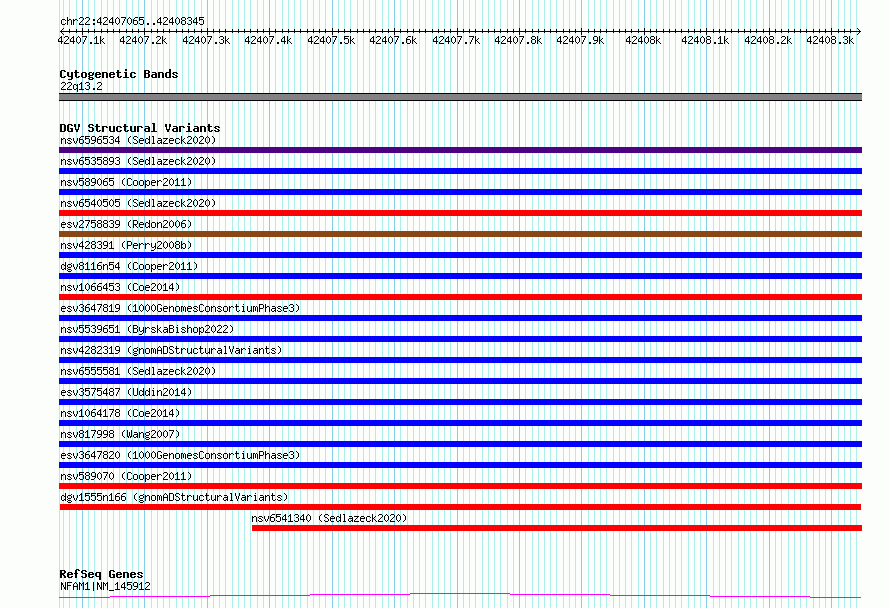Click the 42407.2k ruler tick label
The height and width of the screenshot is (608, 890).
[143, 40]
